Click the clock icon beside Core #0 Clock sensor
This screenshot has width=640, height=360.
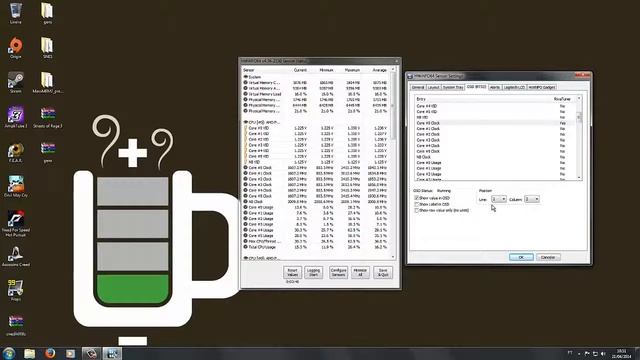pyautogui.click(x=245, y=168)
